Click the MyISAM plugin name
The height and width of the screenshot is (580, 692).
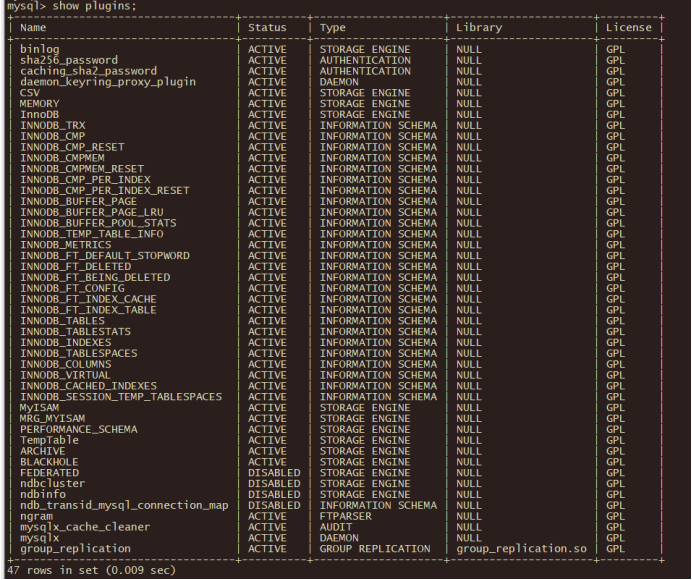pyautogui.click(x=39, y=408)
